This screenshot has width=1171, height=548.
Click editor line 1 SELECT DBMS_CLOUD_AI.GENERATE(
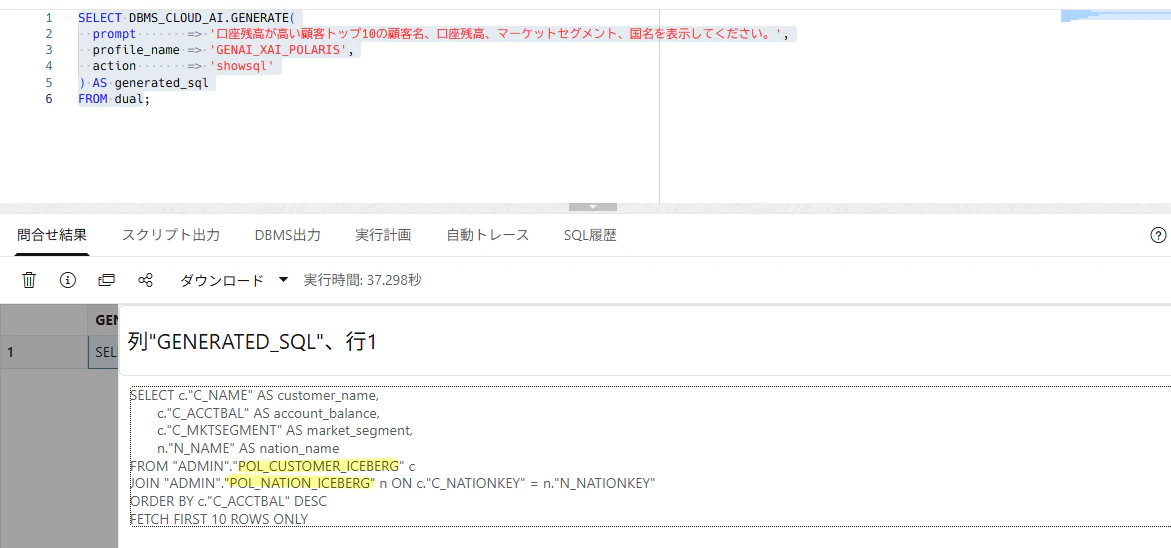pyautogui.click(x=187, y=17)
